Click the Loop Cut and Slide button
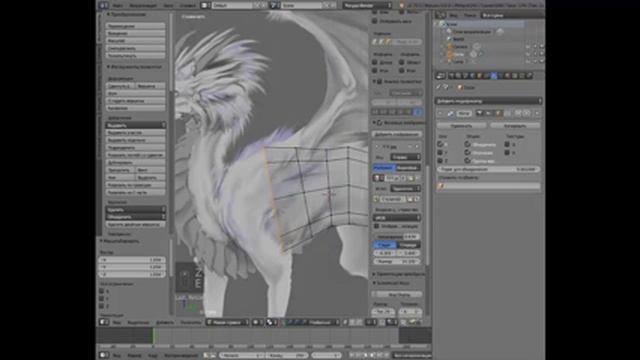Image resolution: width=640 pixels, height=360 pixels. coord(136,155)
